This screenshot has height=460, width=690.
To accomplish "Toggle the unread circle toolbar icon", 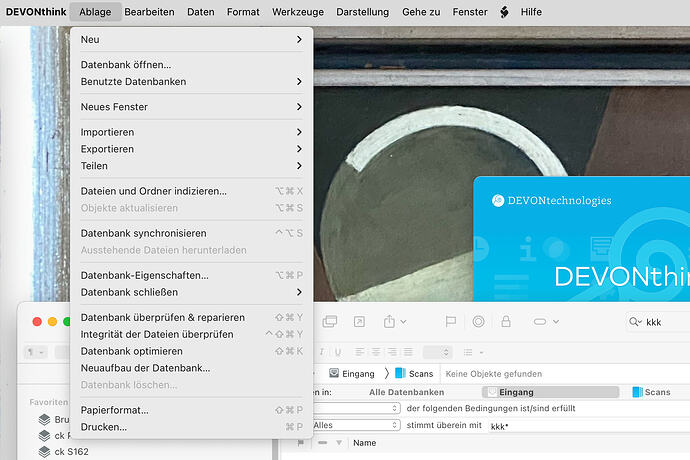I will coord(478,322).
